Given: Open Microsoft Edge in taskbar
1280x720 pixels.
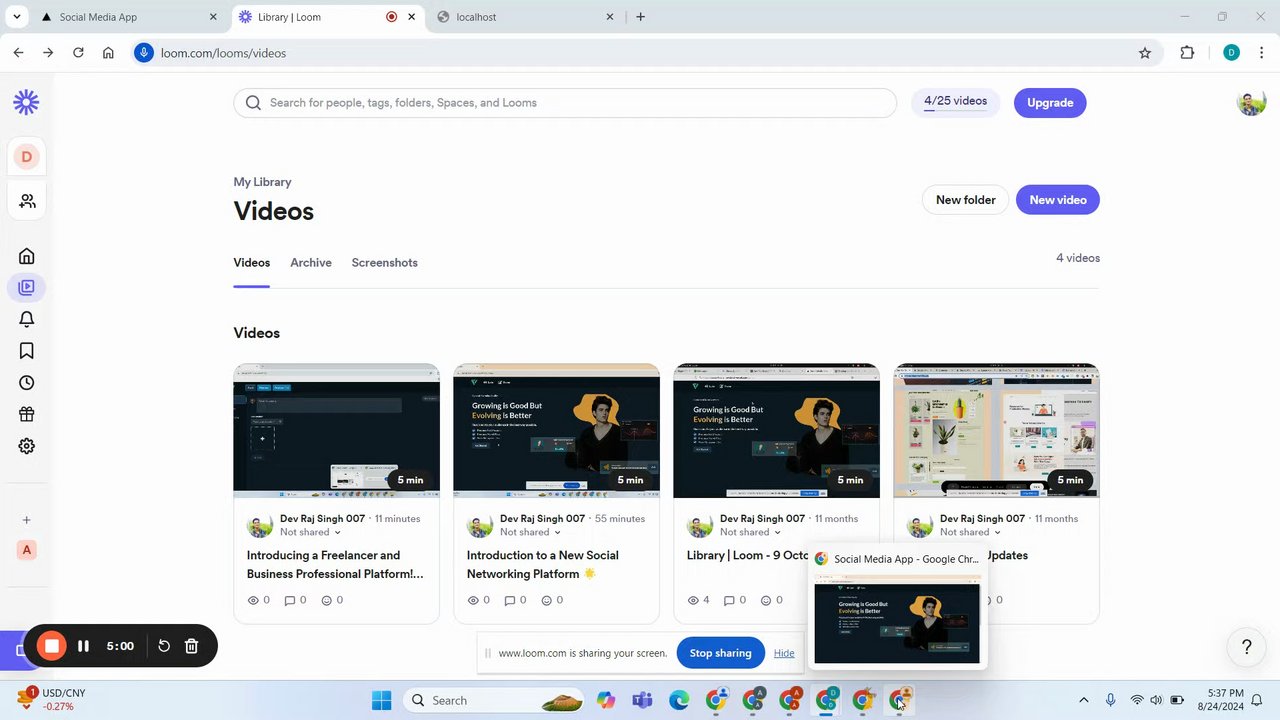Looking at the screenshot, I should pos(679,700).
